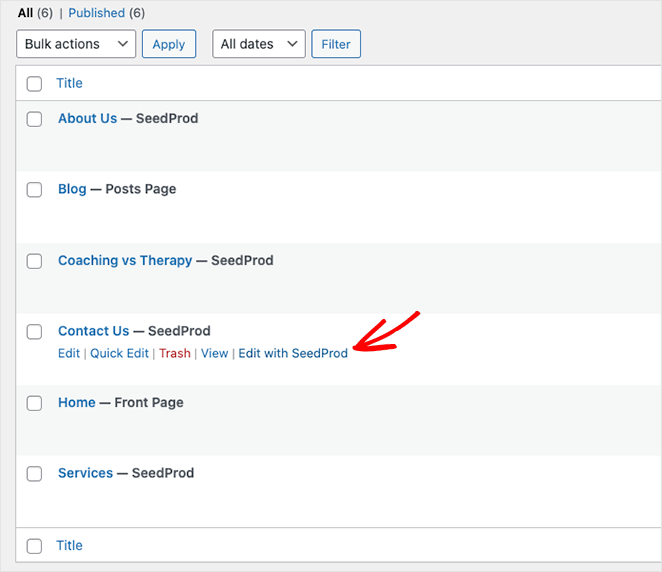Check the box for About Us page
Screen dimensions: 662x572
click(34, 119)
